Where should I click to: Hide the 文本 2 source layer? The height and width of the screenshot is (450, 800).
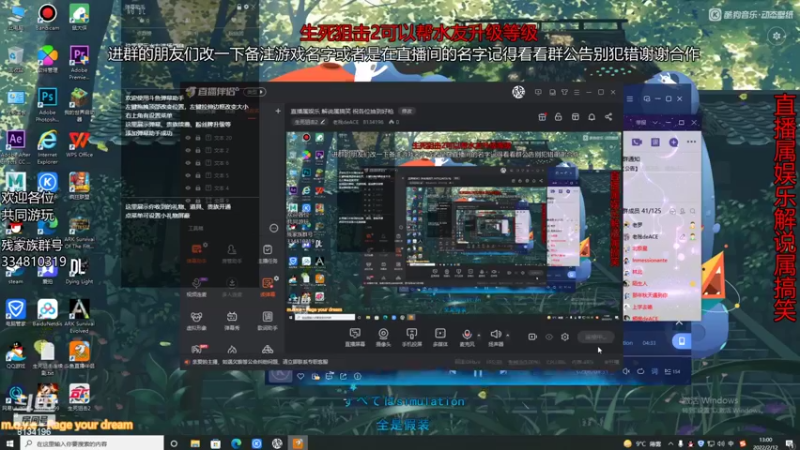(188, 151)
